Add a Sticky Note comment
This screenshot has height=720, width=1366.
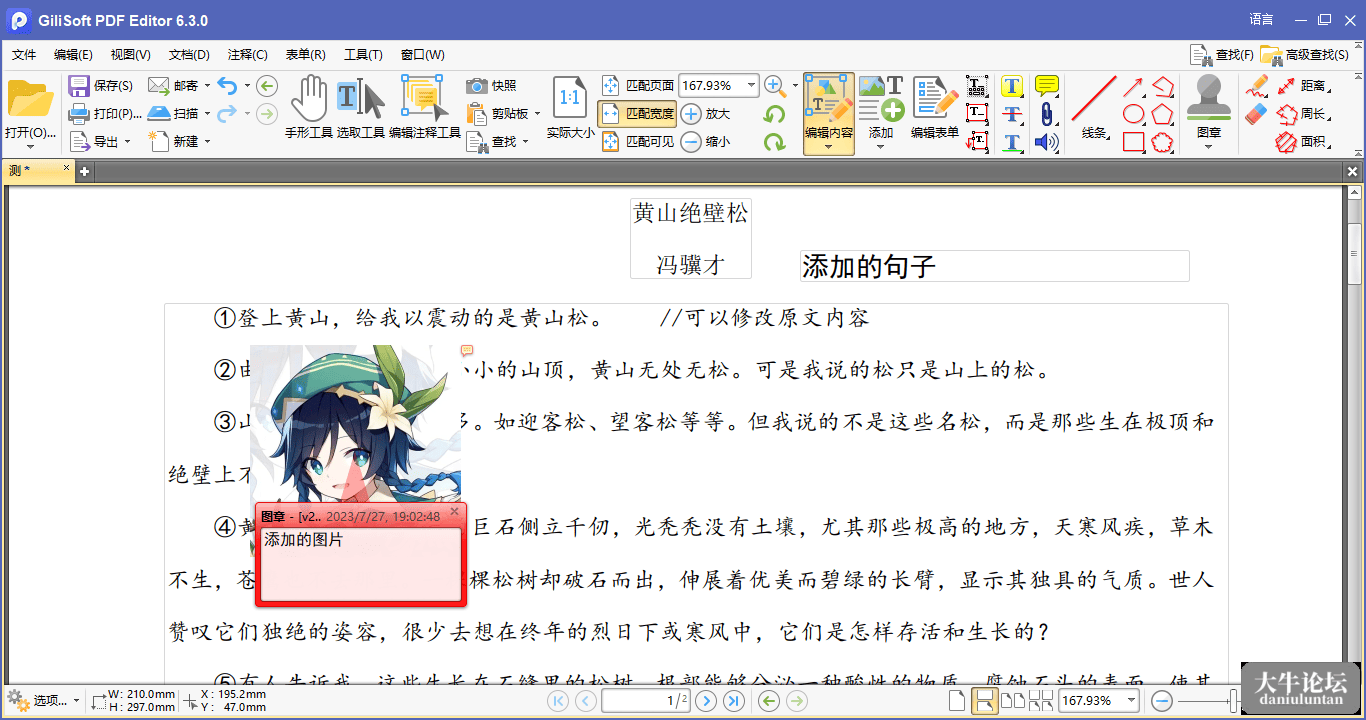[x=1046, y=86]
